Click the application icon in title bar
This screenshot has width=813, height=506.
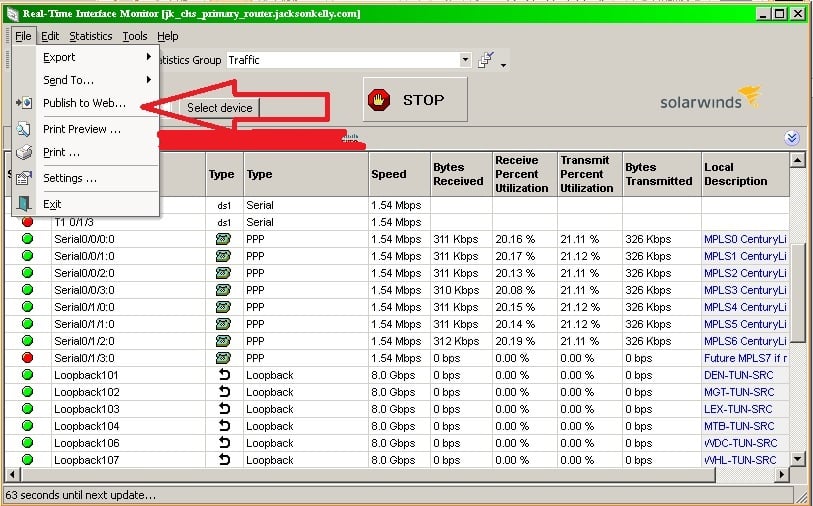pyautogui.click(x=12, y=14)
